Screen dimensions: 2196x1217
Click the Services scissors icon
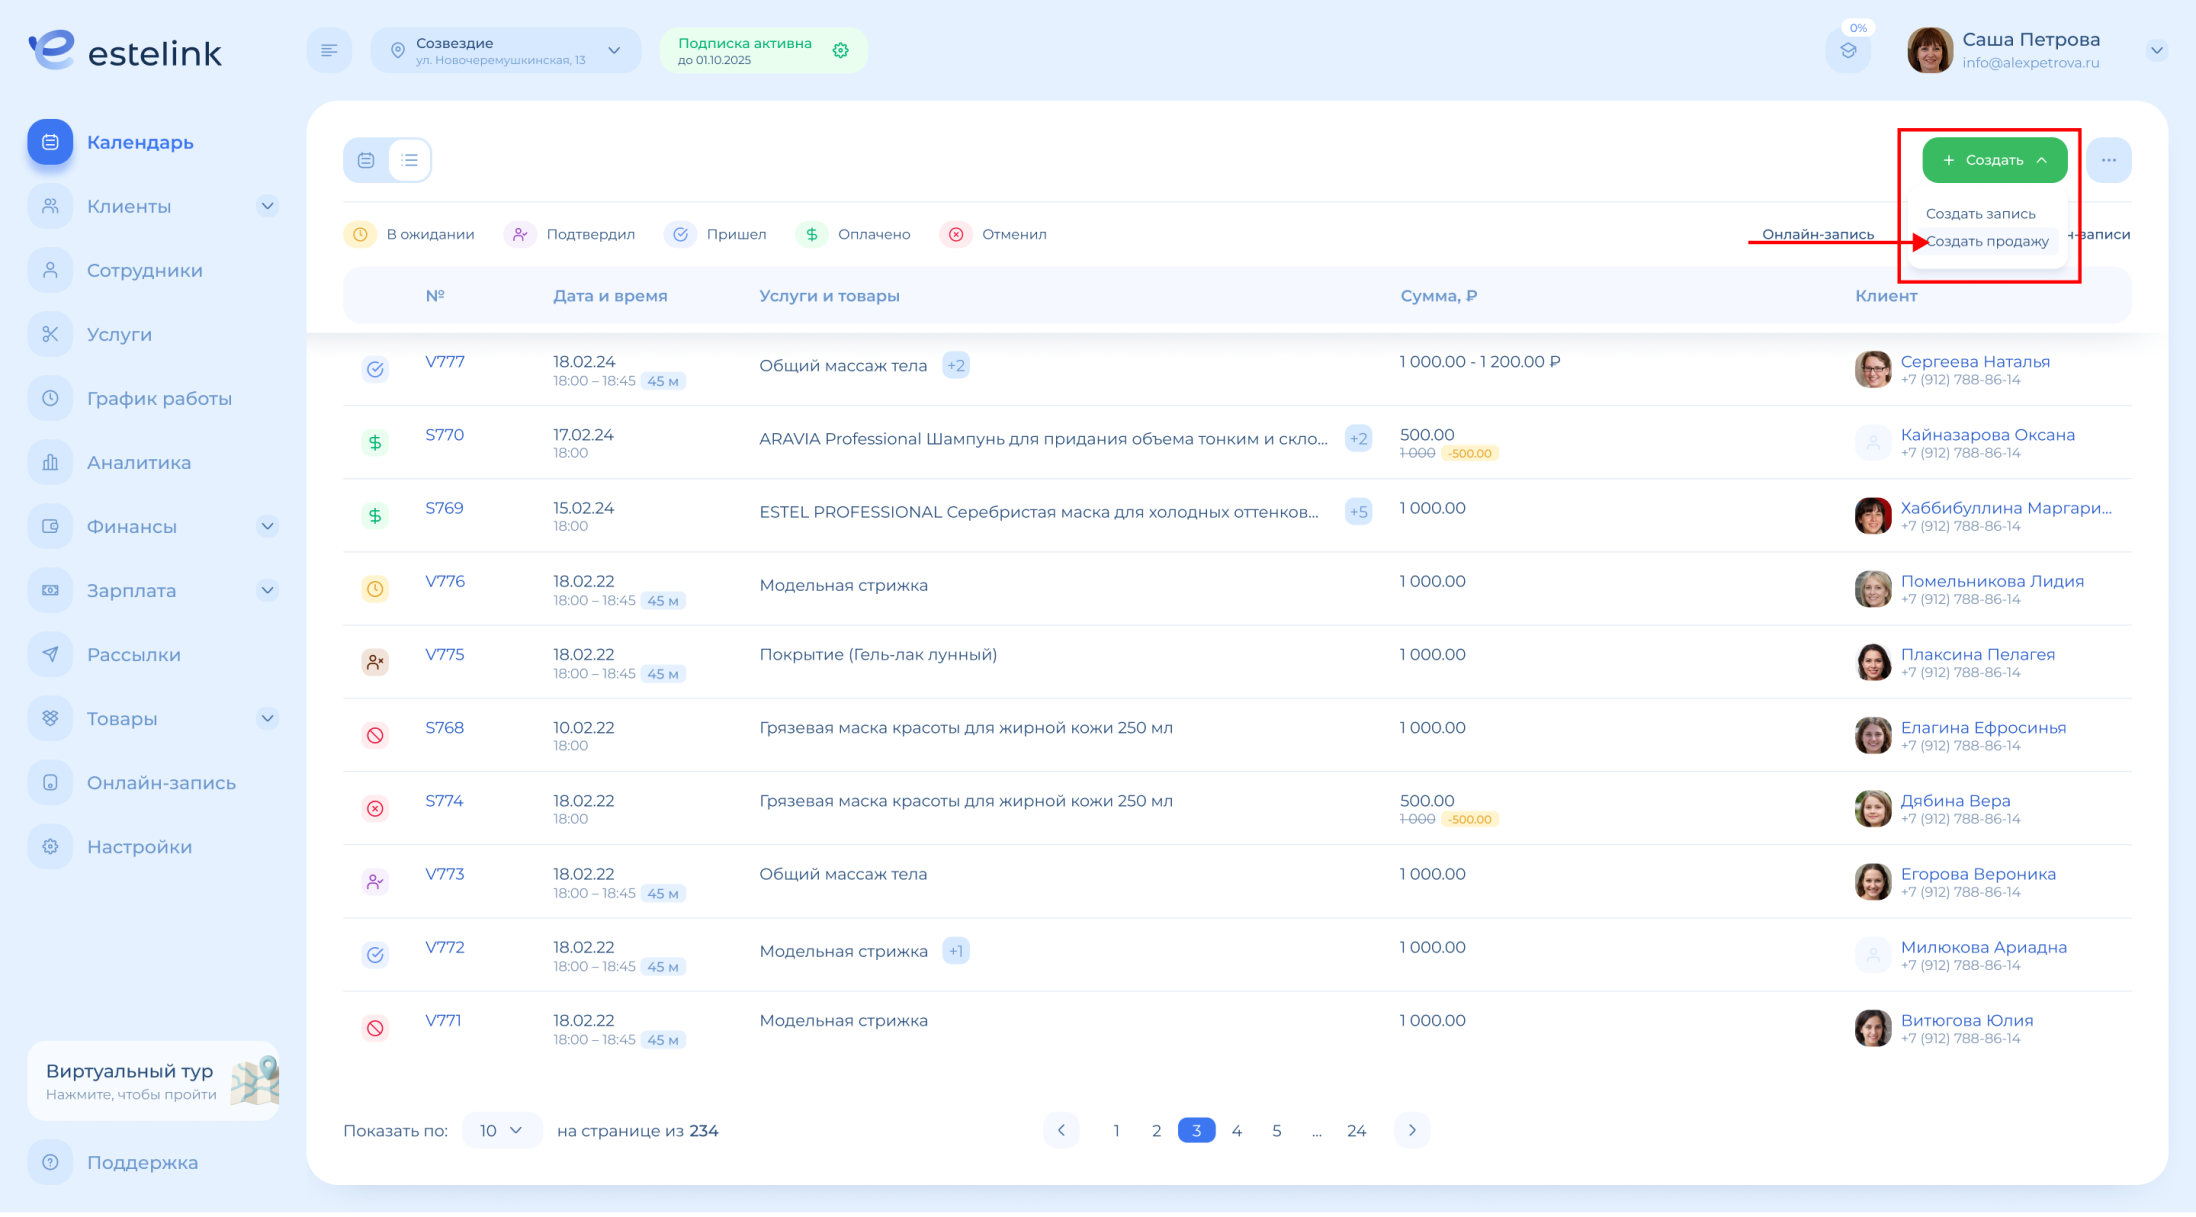point(50,334)
